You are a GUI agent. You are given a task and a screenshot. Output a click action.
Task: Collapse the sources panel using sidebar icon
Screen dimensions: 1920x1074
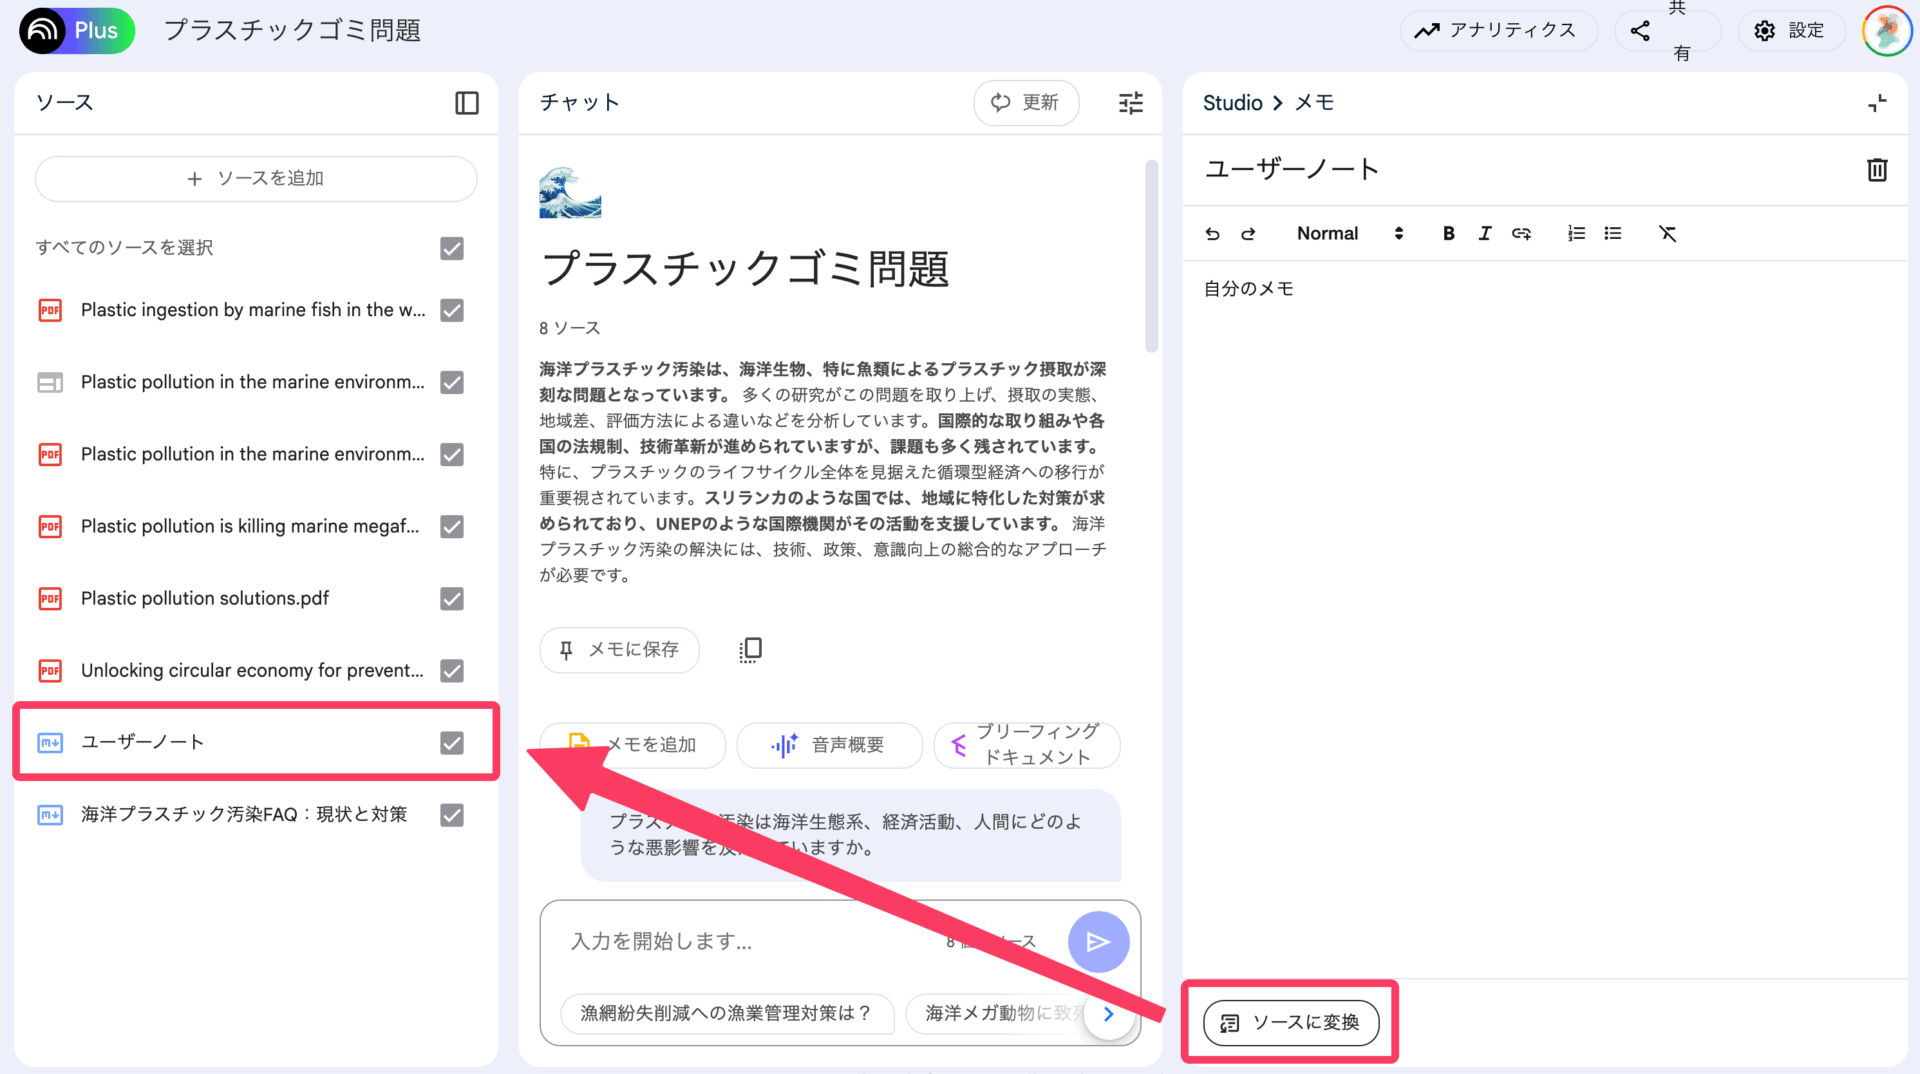466,103
